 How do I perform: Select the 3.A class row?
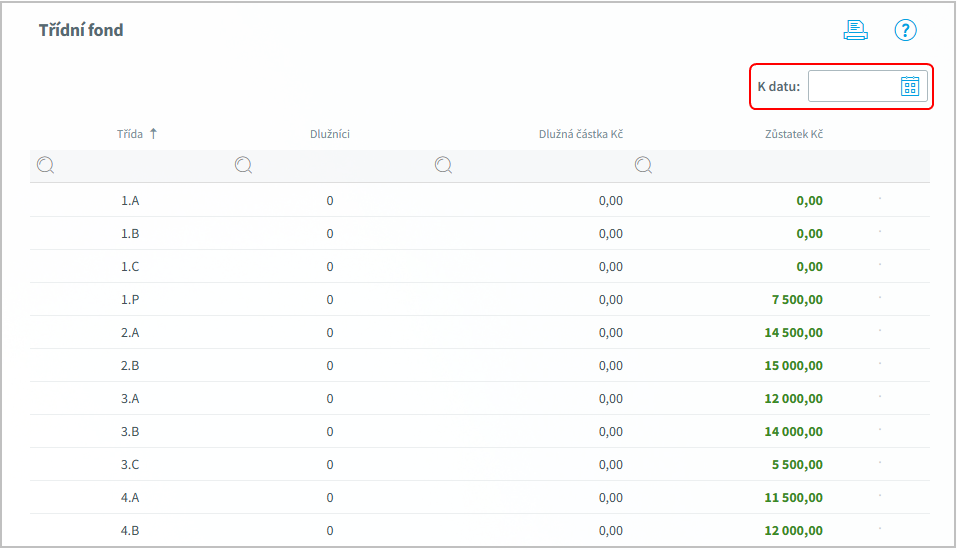pyautogui.click(x=480, y=398)
